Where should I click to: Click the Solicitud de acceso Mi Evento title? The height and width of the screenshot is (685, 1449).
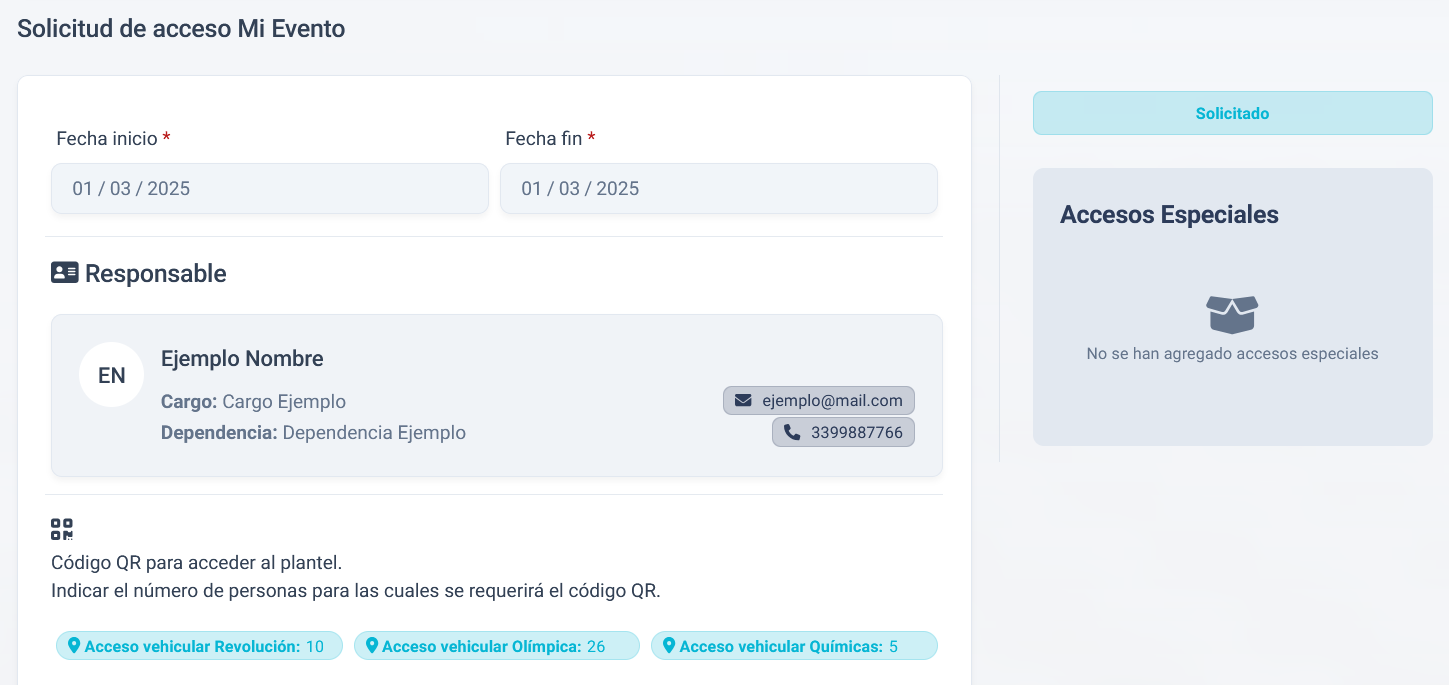[x=181, y=29]
